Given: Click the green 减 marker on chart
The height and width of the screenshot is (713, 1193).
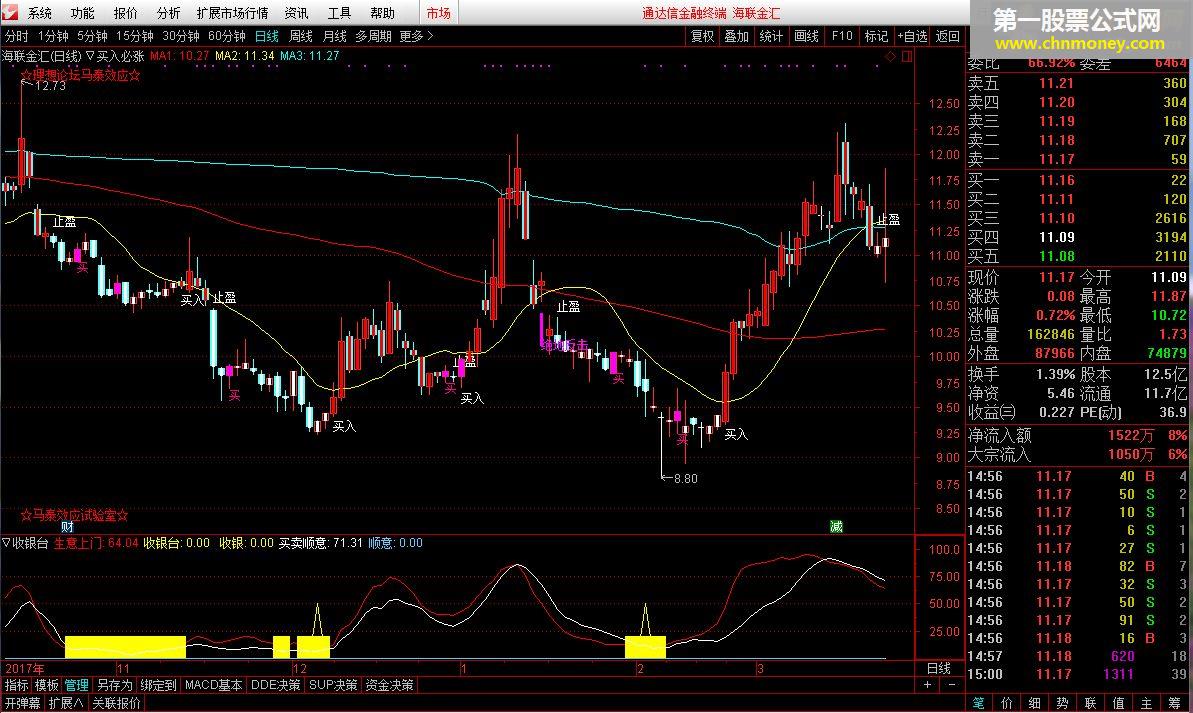Looking at the screenshot, I should coord(836,526).
